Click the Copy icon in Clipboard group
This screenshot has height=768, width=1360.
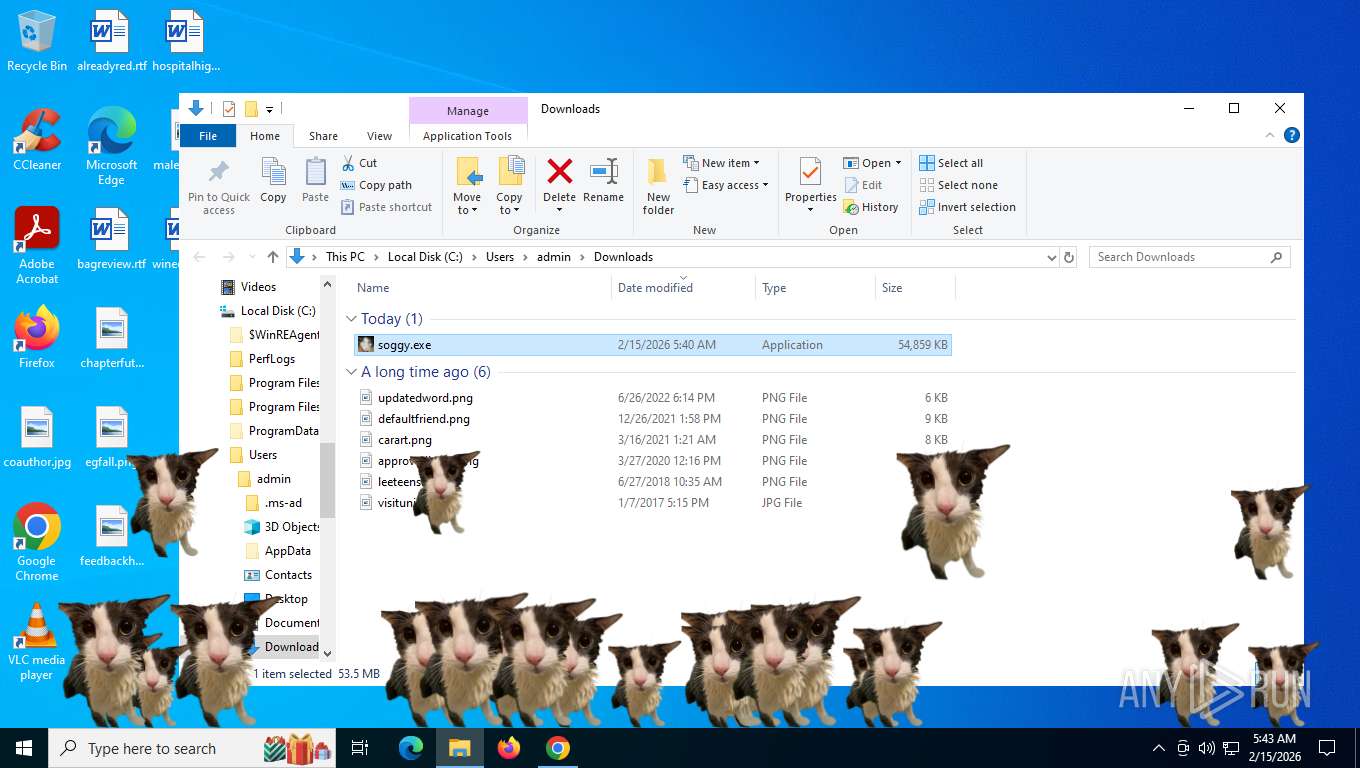pos(273,172)
